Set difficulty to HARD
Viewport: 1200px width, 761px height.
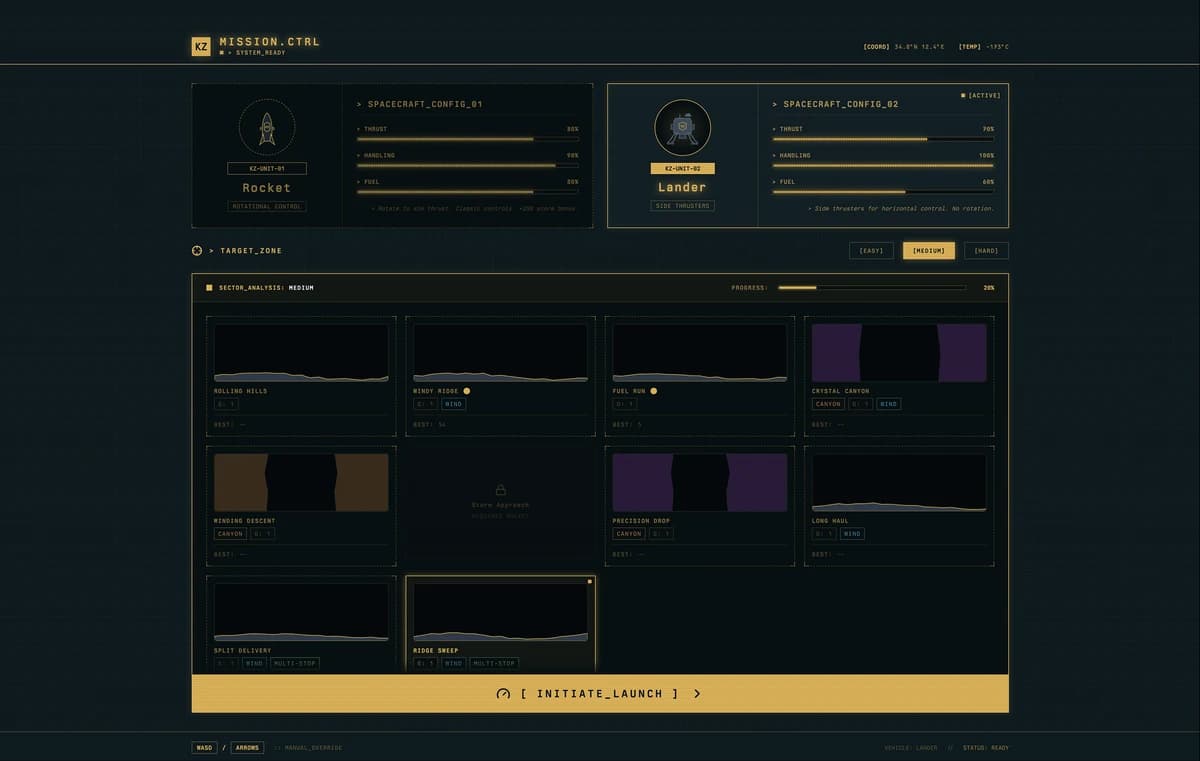tap(986, 251)
